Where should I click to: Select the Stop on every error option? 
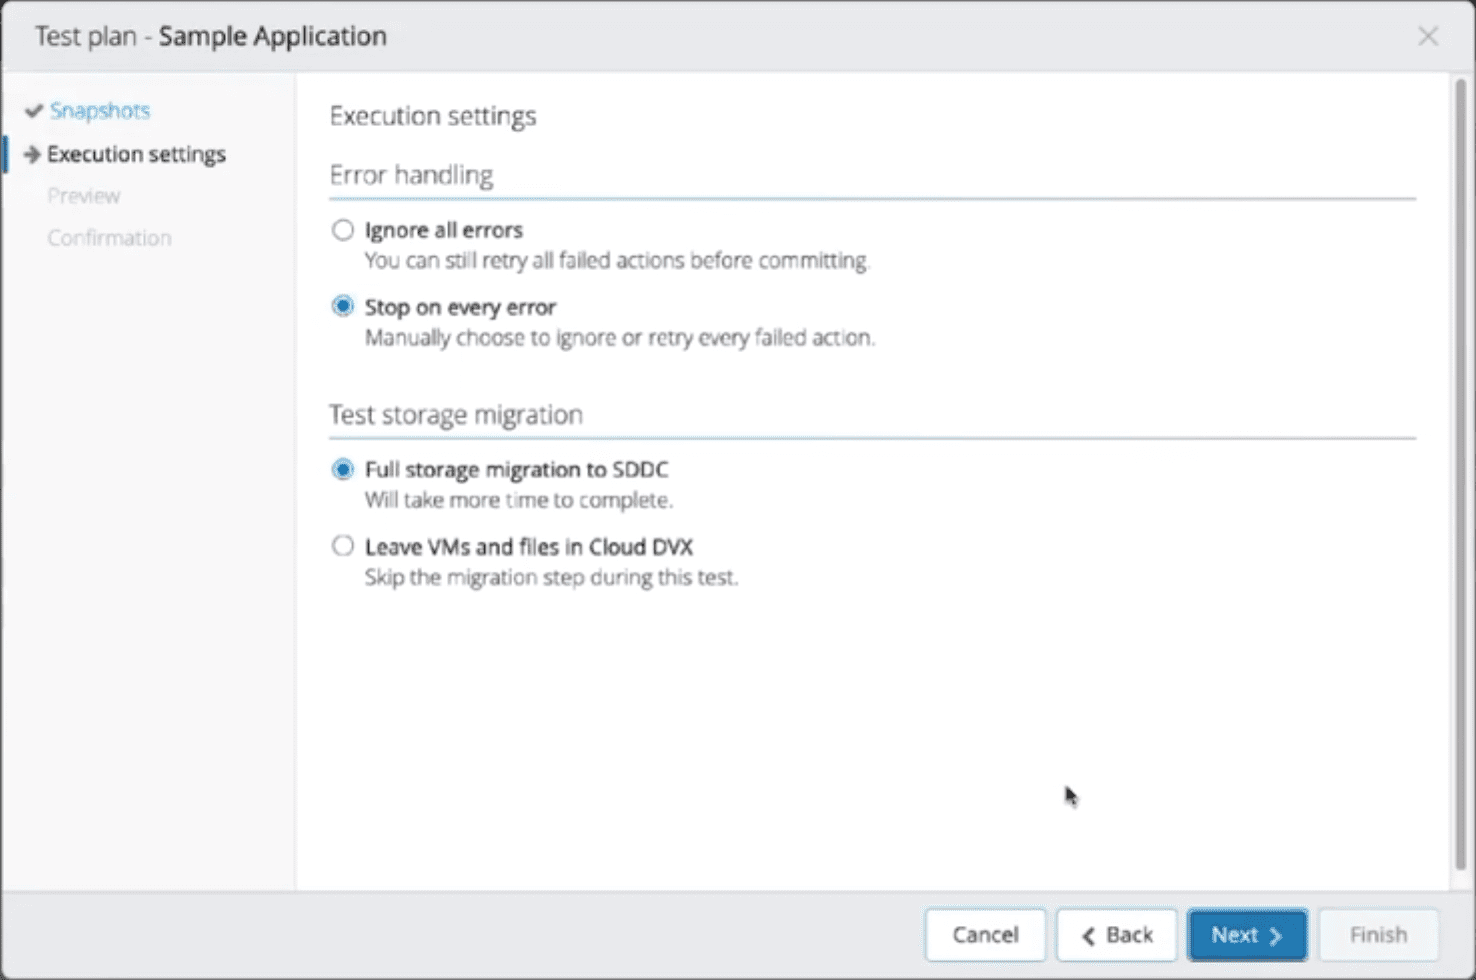(343, 306)
